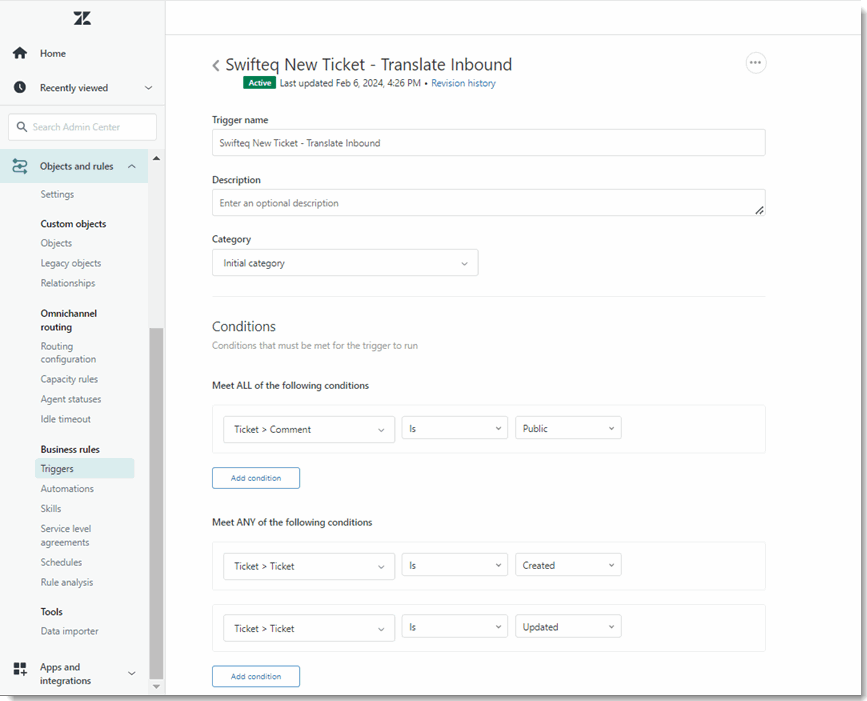Viewport: 867px width, 701px height.
Task: Select Settings under Objects and rules
Action: [x=57, y=195]
